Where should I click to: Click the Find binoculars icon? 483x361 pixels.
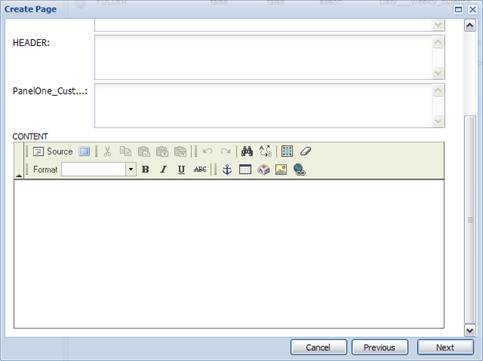[x=247, y=151]
